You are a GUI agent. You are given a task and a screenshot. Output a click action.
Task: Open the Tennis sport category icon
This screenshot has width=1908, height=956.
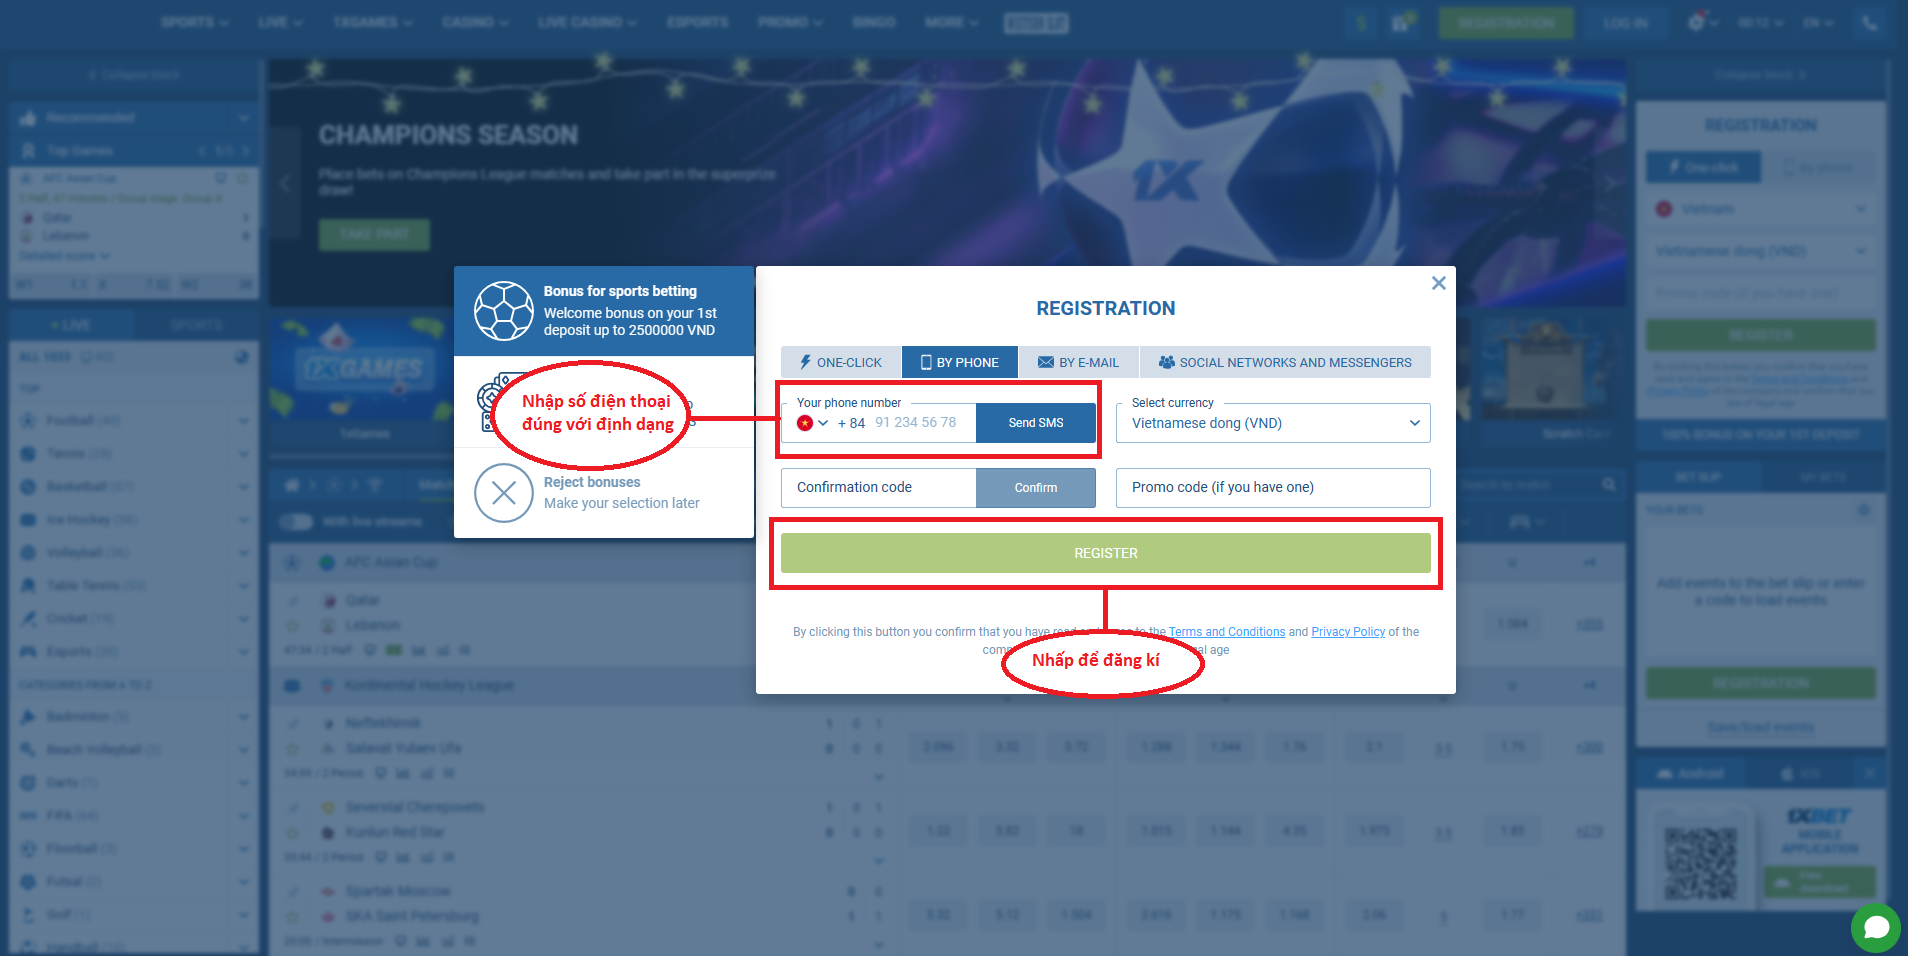(28, 453)
